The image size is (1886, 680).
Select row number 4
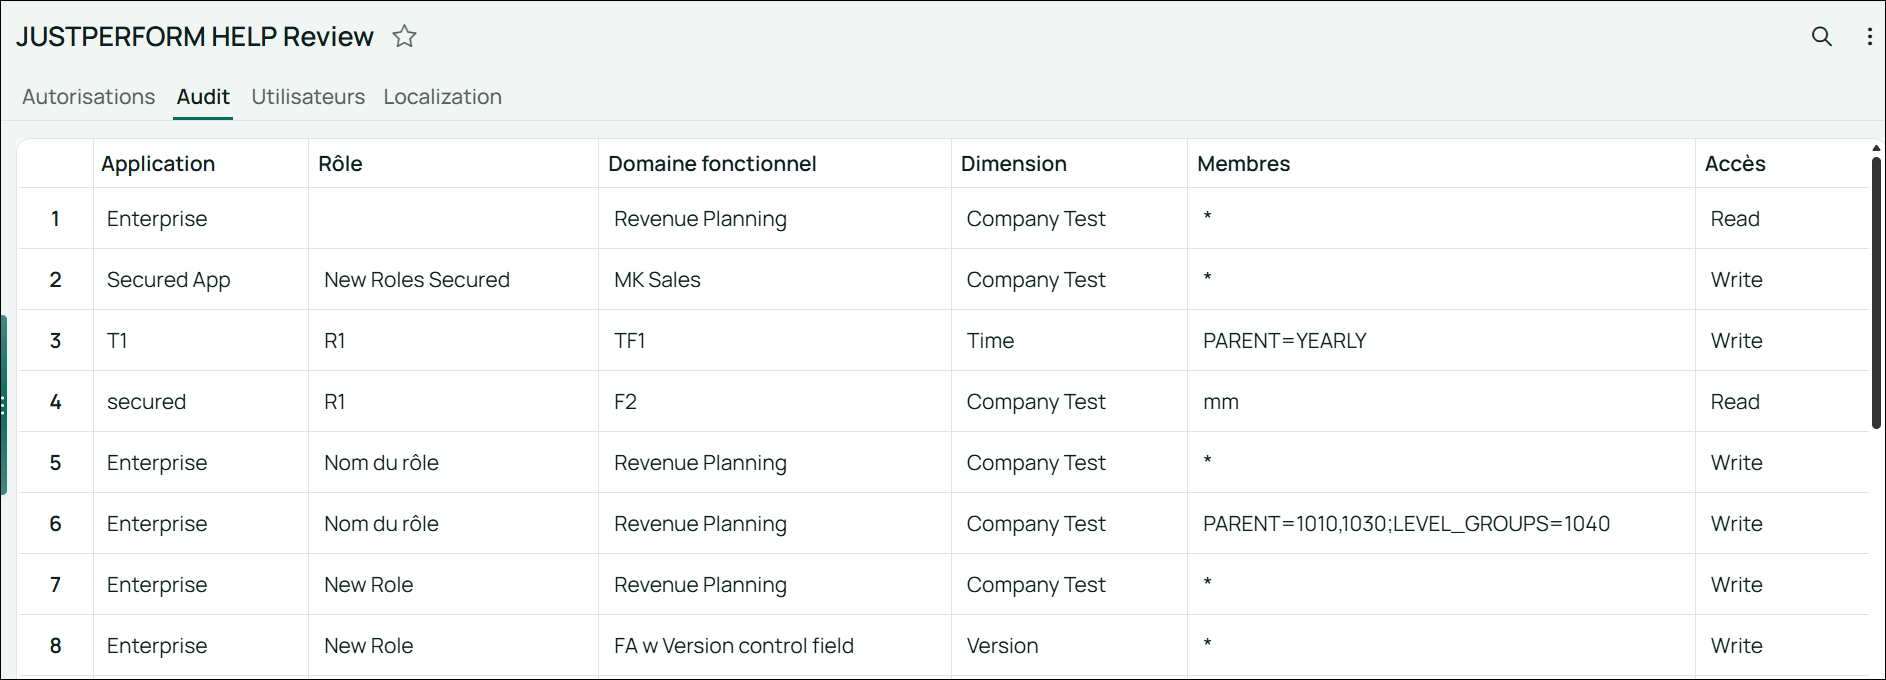55,402
